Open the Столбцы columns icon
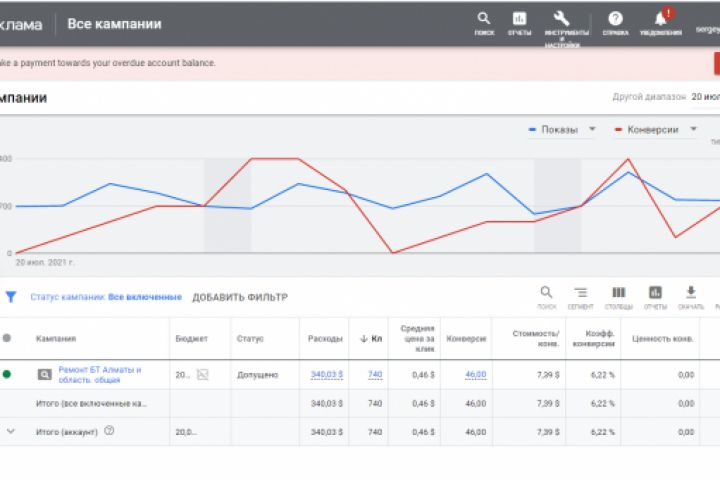 pyautogui.click(x=619, y=294)
